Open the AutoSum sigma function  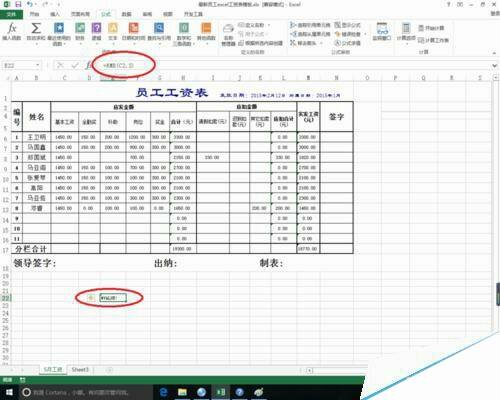[36, 32]
